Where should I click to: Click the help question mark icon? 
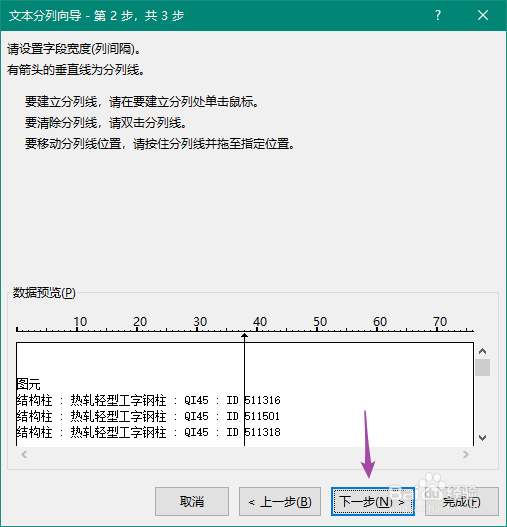437,15
